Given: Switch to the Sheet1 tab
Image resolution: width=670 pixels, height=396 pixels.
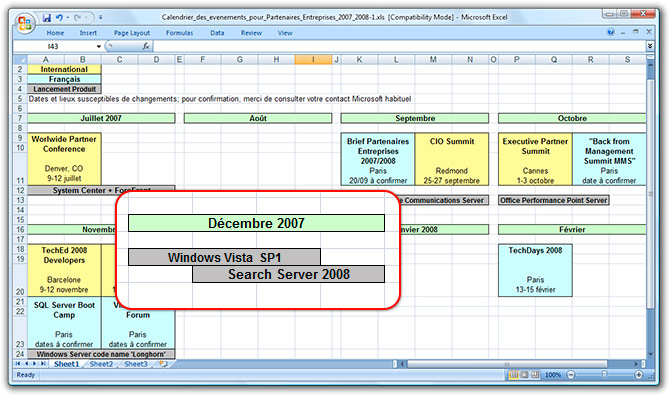Looking at the screenshot, I should point(66,364).
